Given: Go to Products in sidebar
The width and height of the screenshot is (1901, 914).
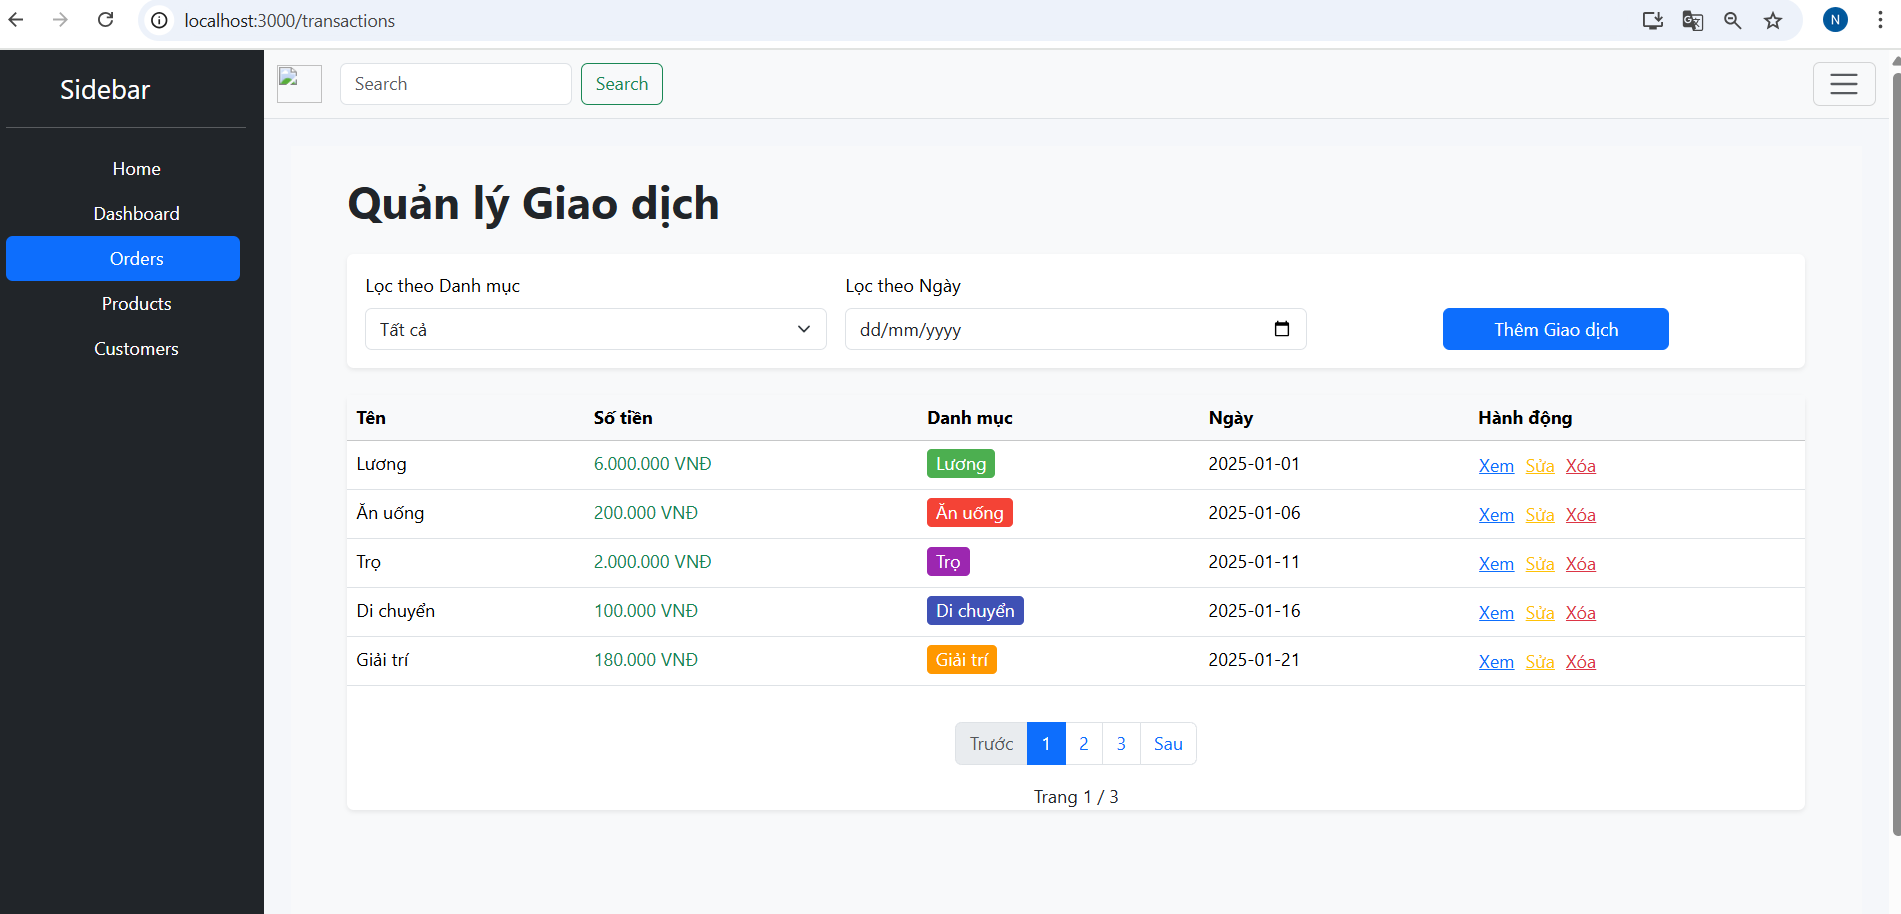Looking at the screenshot, I should click(136, 304).
